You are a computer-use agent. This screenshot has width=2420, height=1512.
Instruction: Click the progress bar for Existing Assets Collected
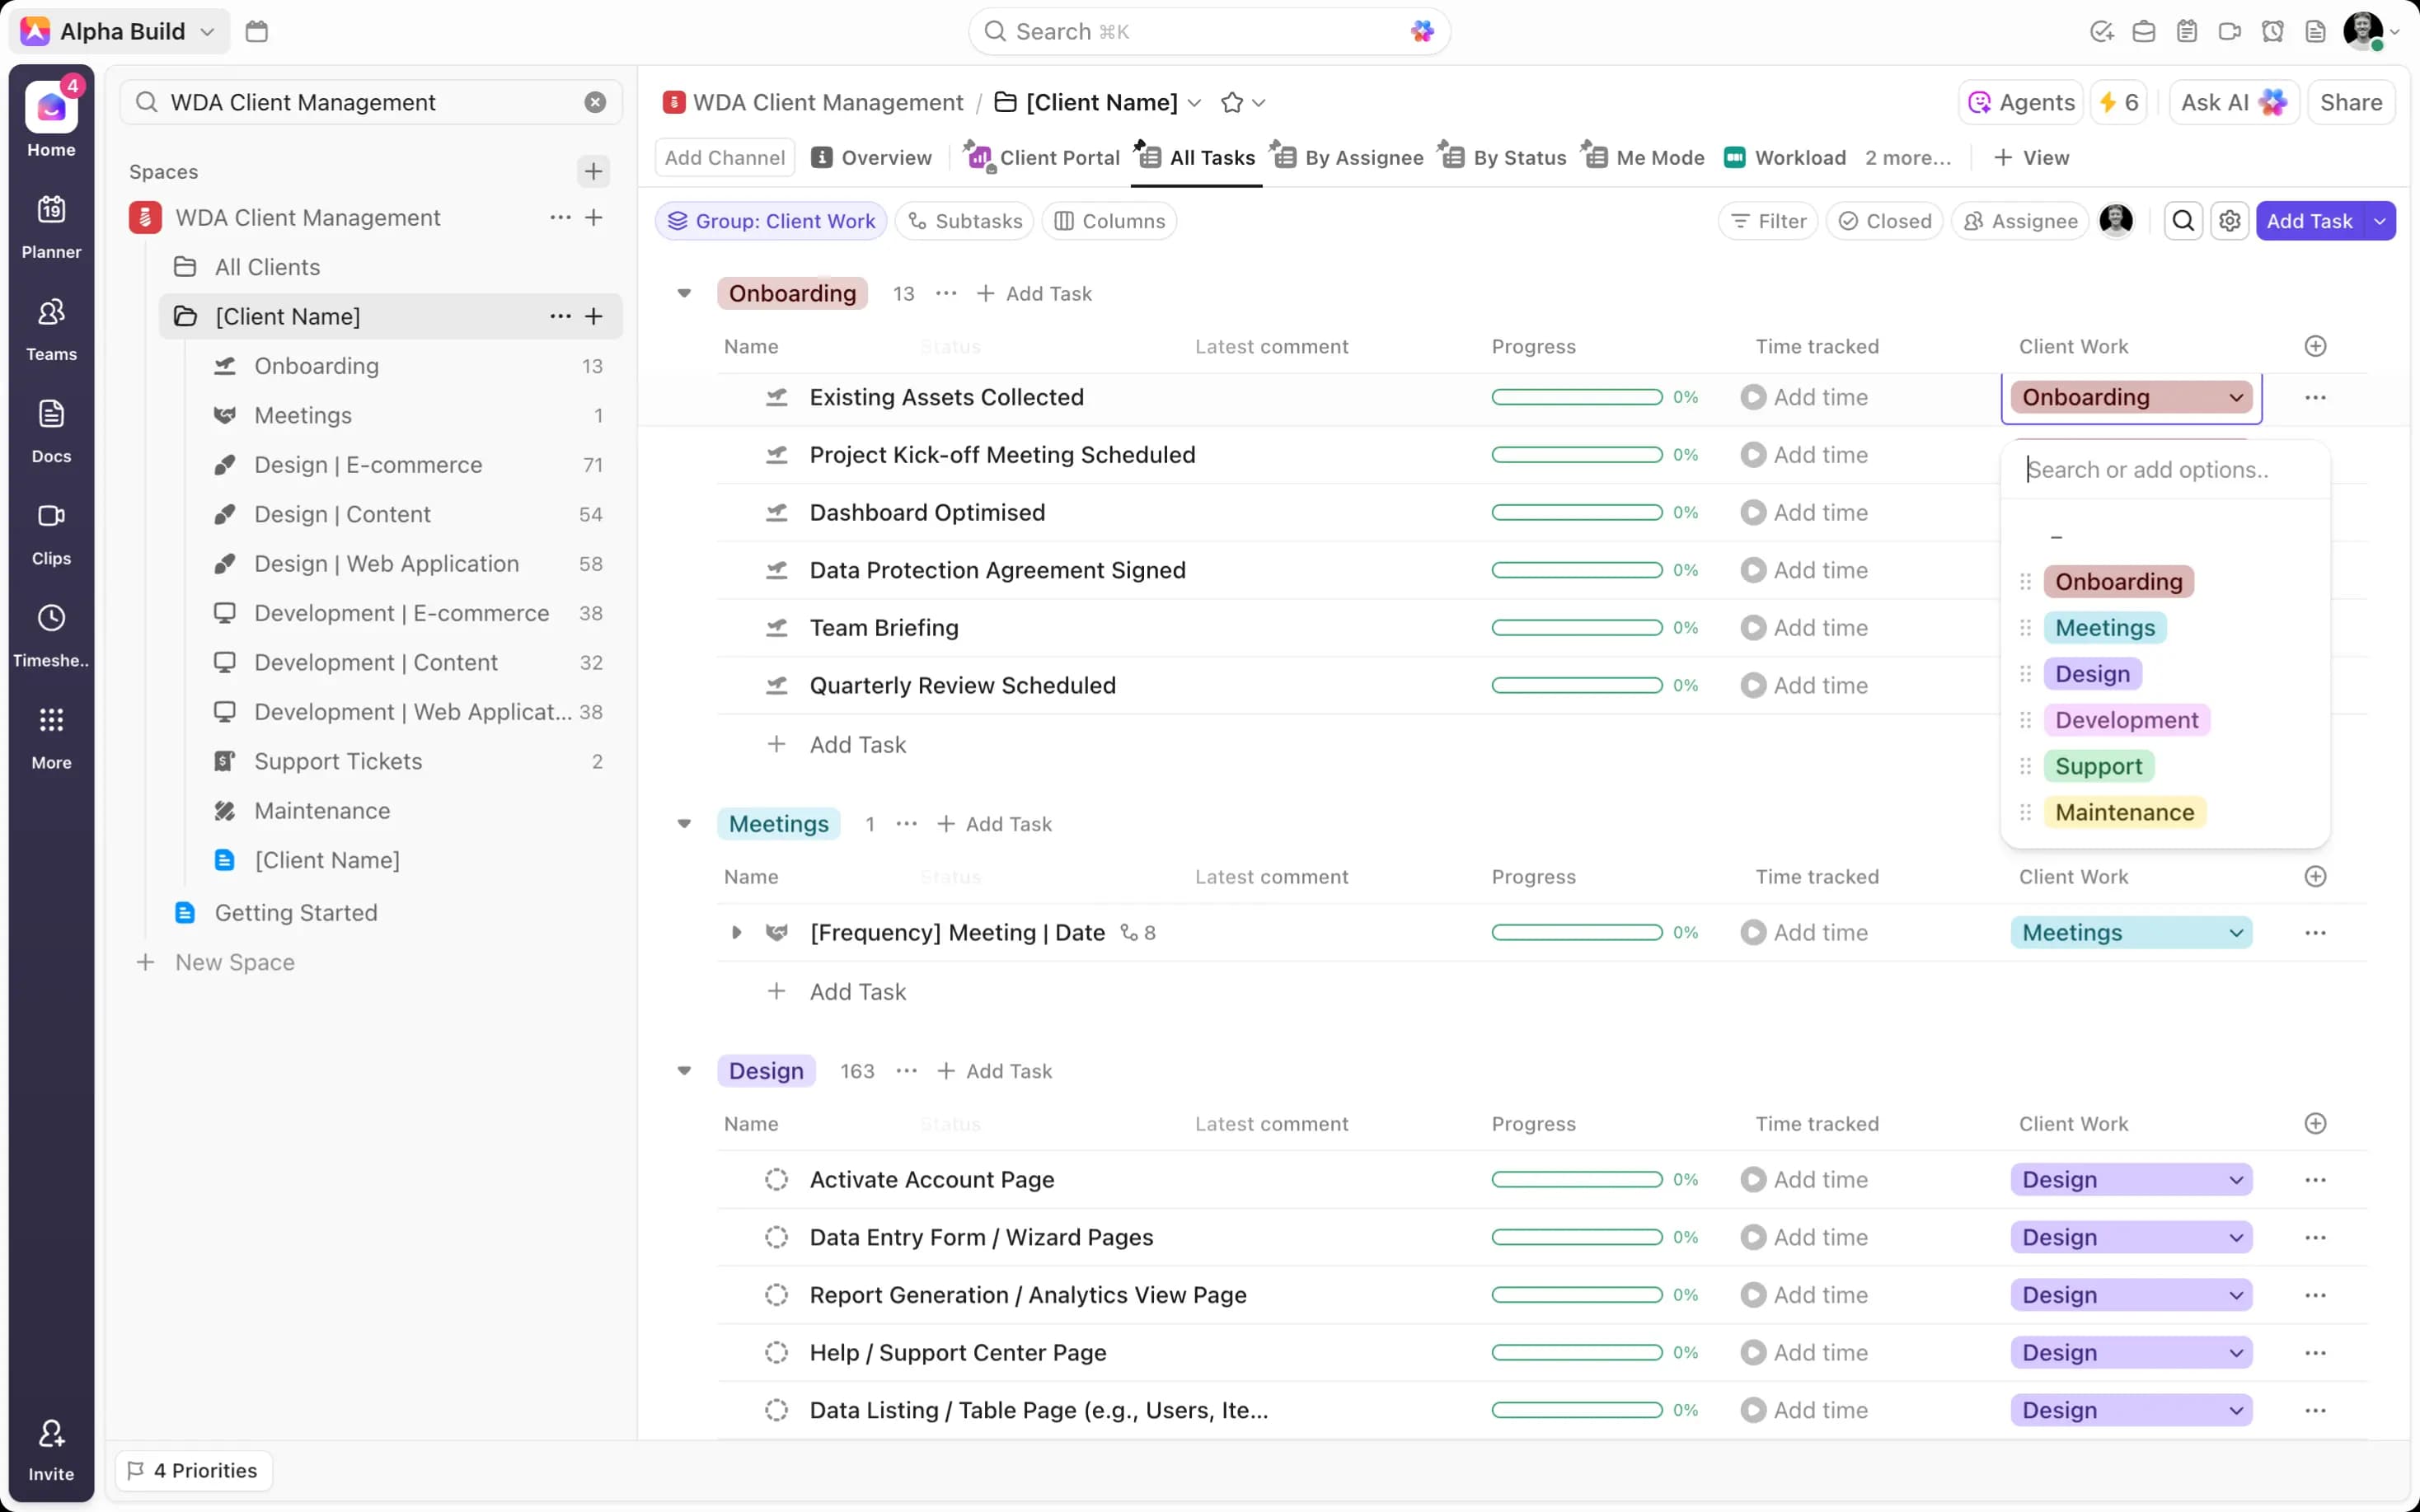(x=1575, y=397)
